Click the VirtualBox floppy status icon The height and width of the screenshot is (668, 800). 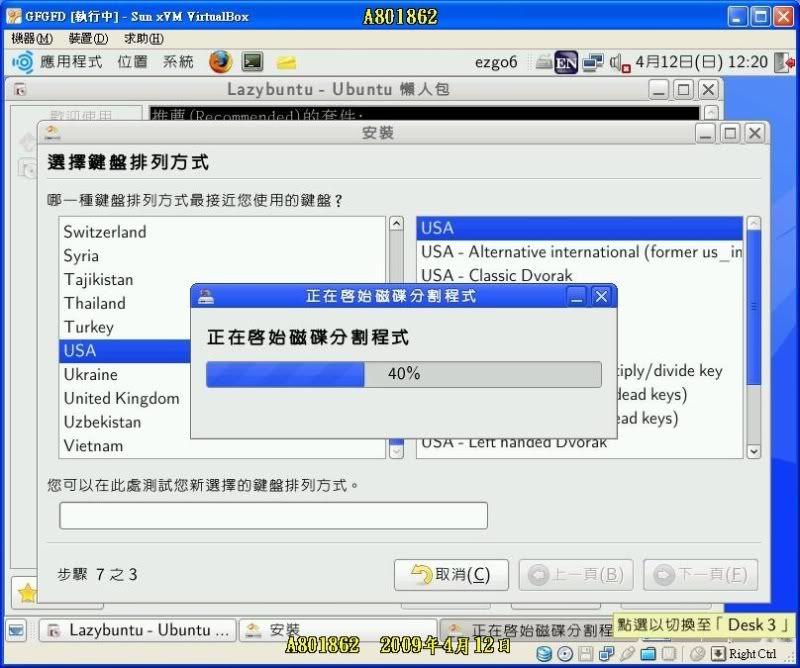(586, 654)
